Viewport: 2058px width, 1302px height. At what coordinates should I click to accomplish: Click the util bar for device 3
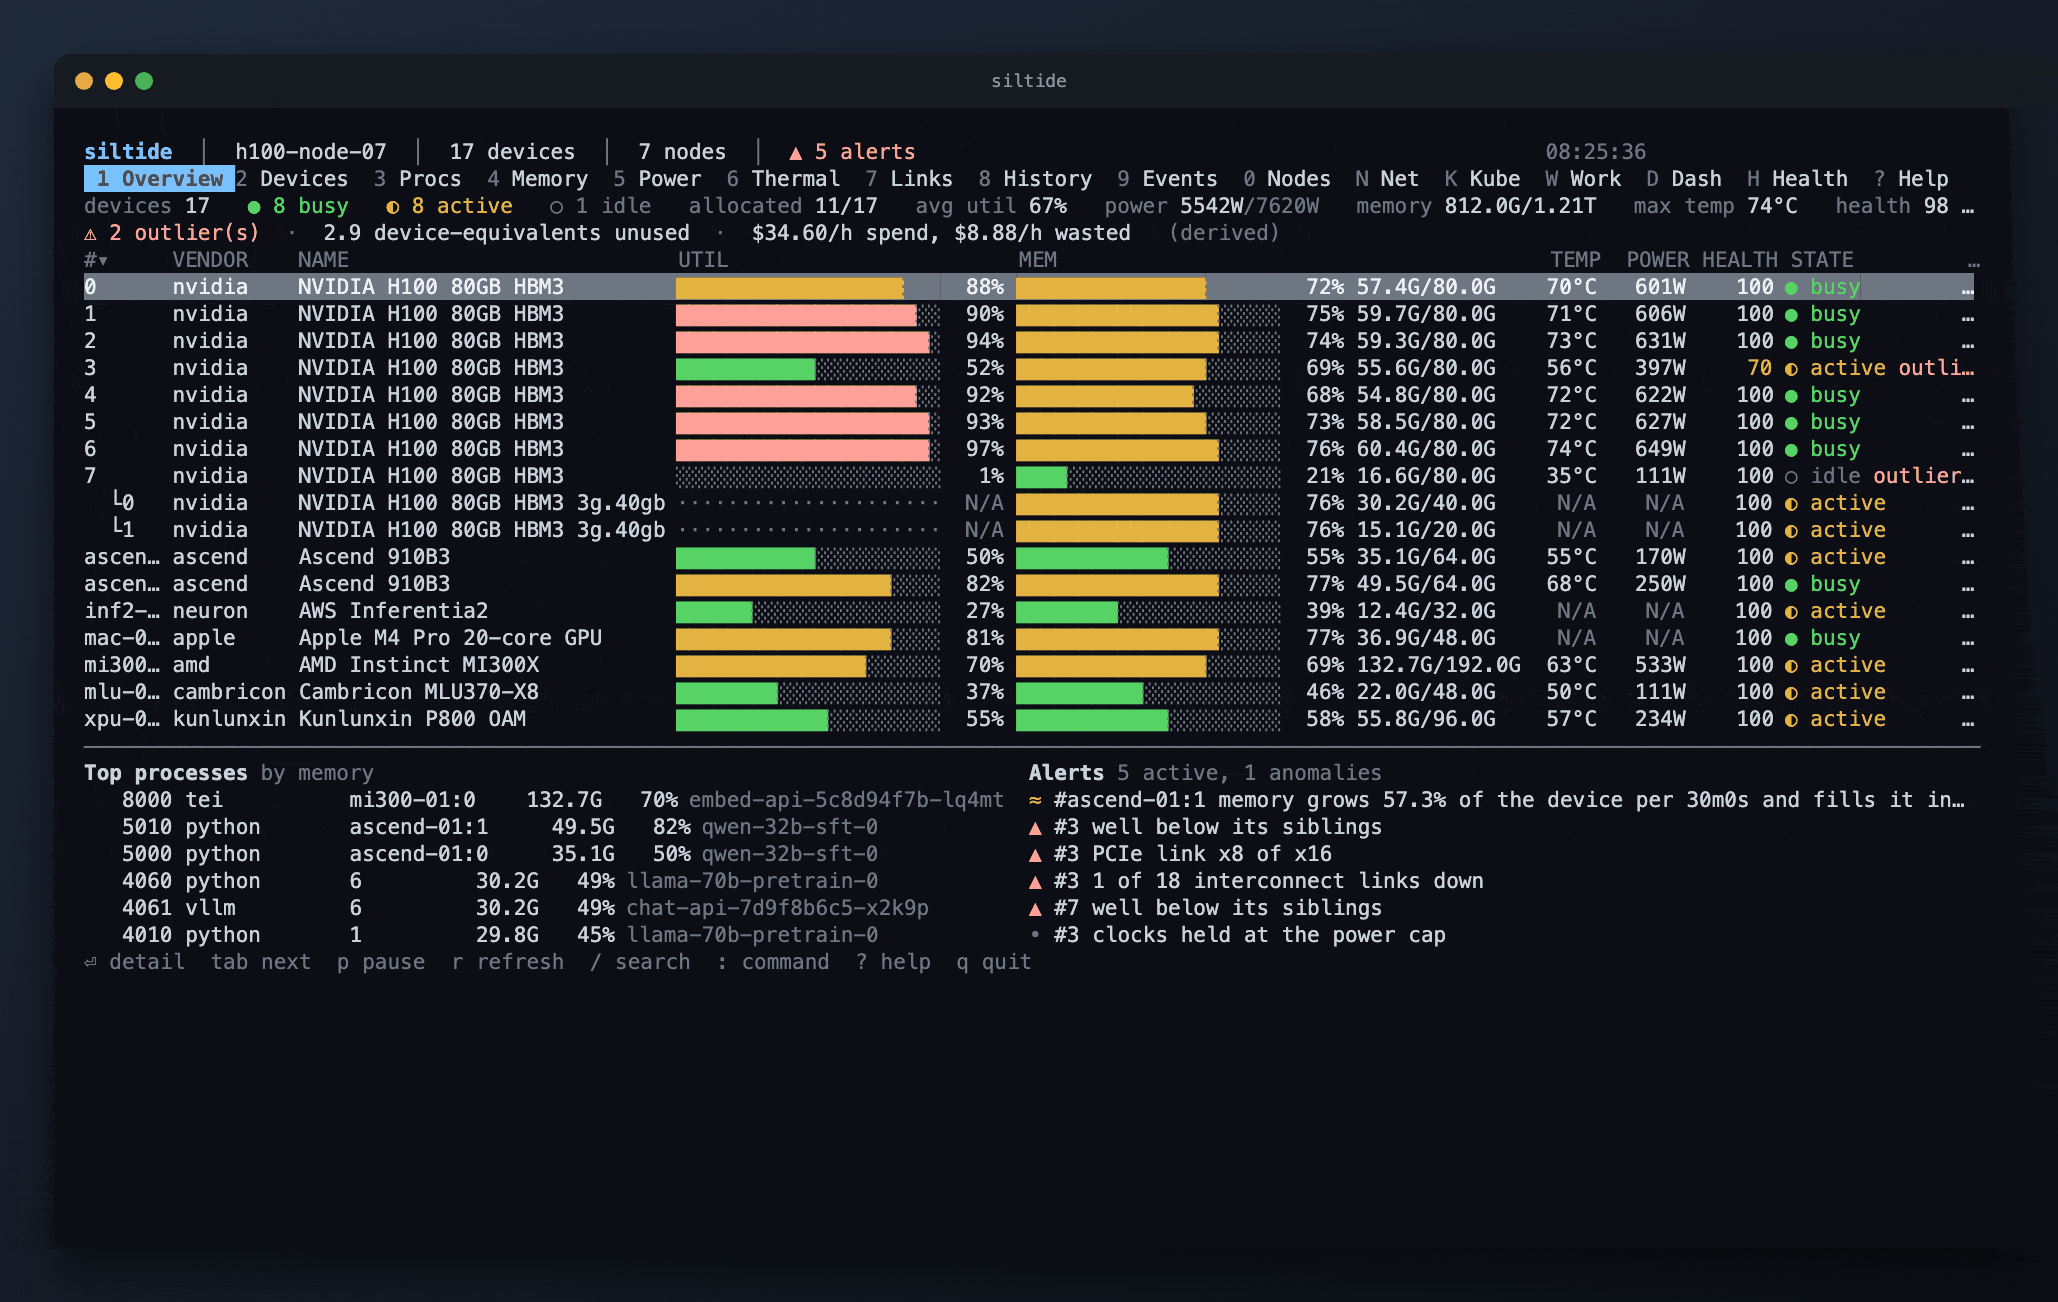click(808, 368)
